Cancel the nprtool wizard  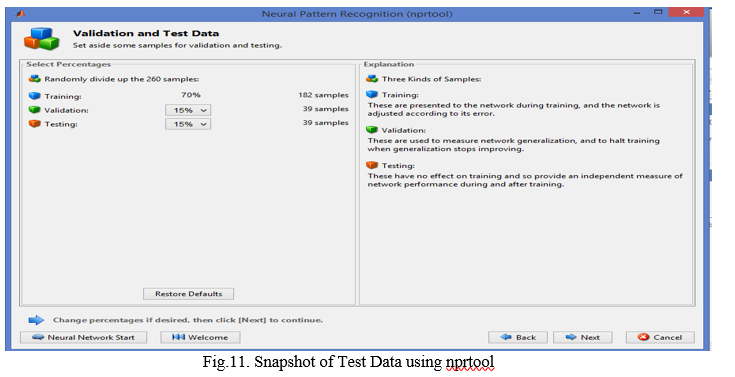pyautogui.click(x=660, y=337)
